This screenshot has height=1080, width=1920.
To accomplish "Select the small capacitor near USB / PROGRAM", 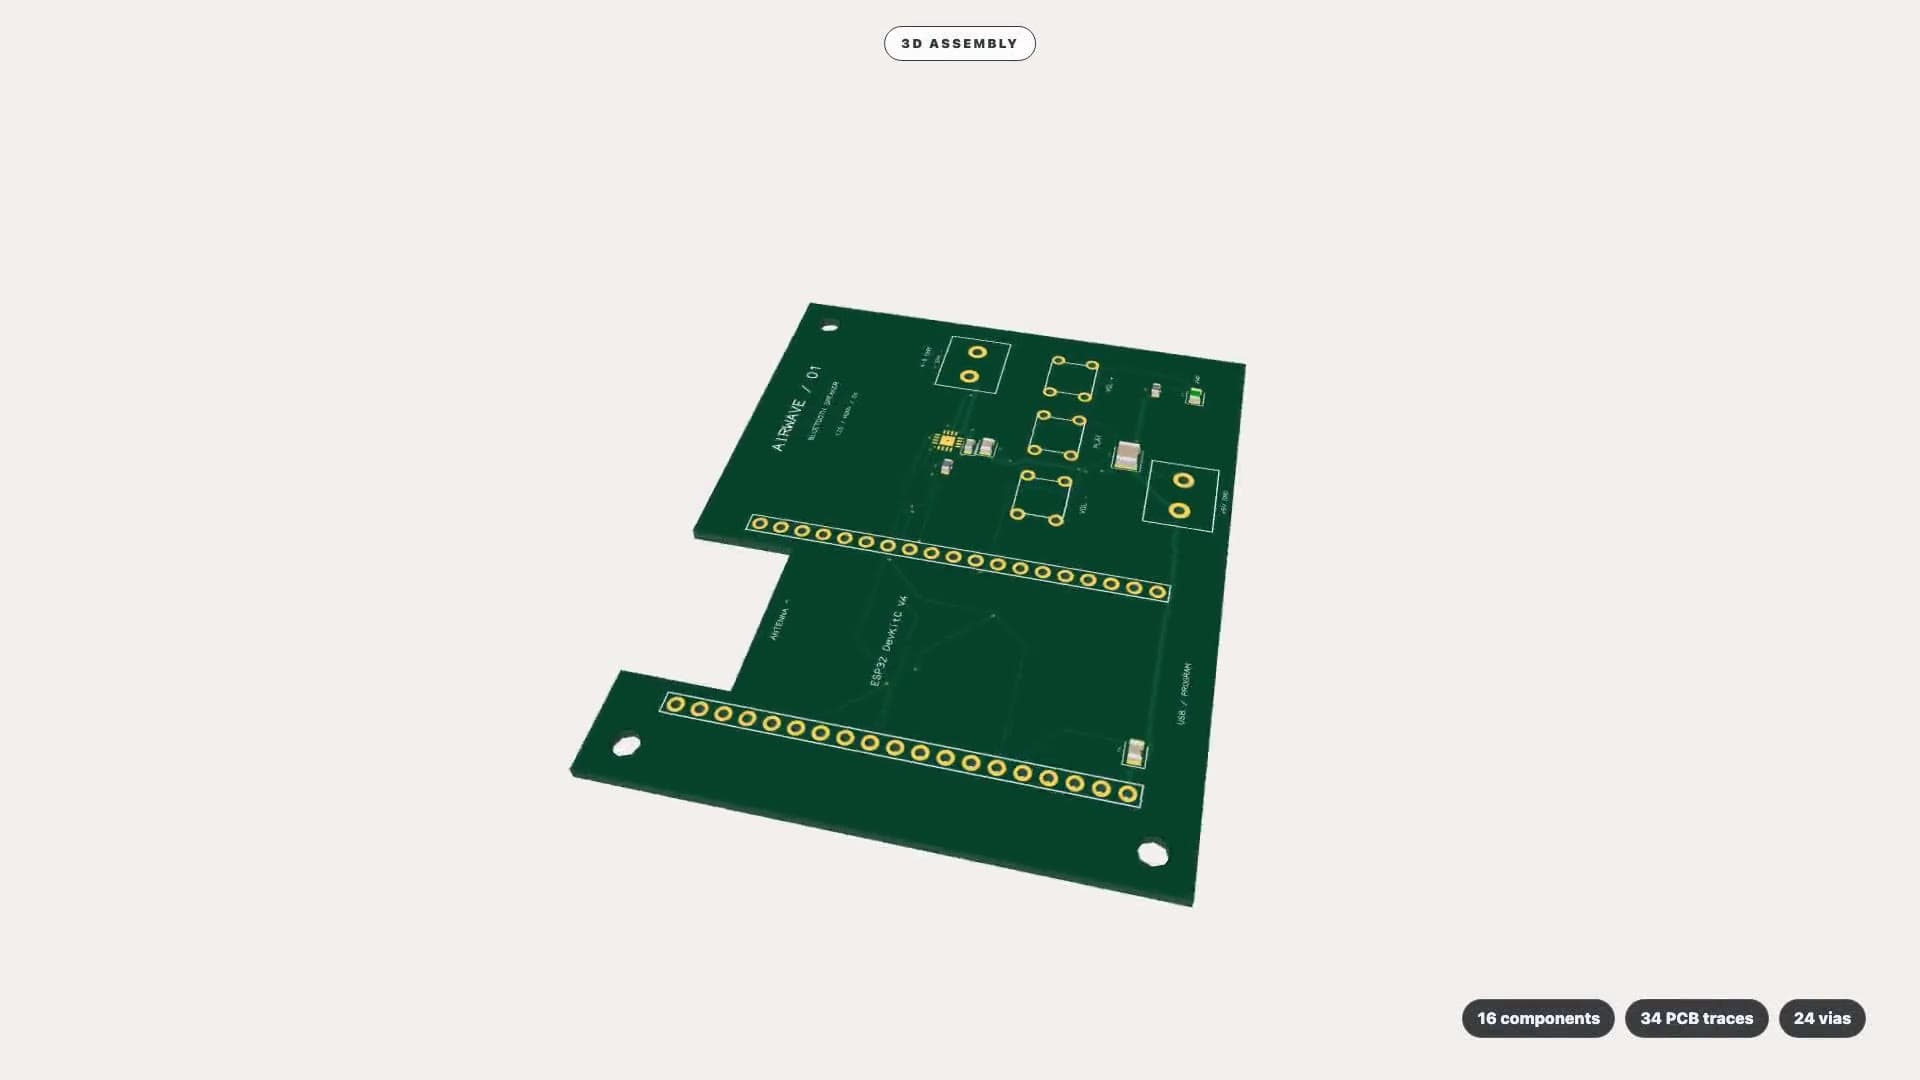I will pos(1135,753).
